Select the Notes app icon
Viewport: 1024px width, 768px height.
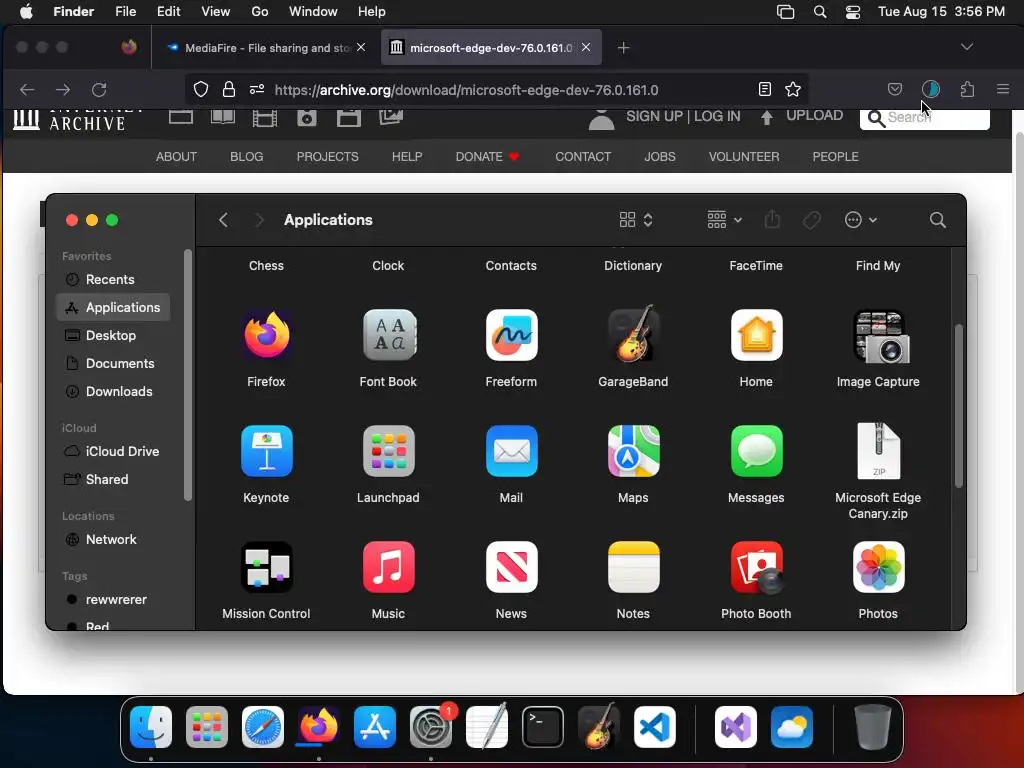(633, 567)
